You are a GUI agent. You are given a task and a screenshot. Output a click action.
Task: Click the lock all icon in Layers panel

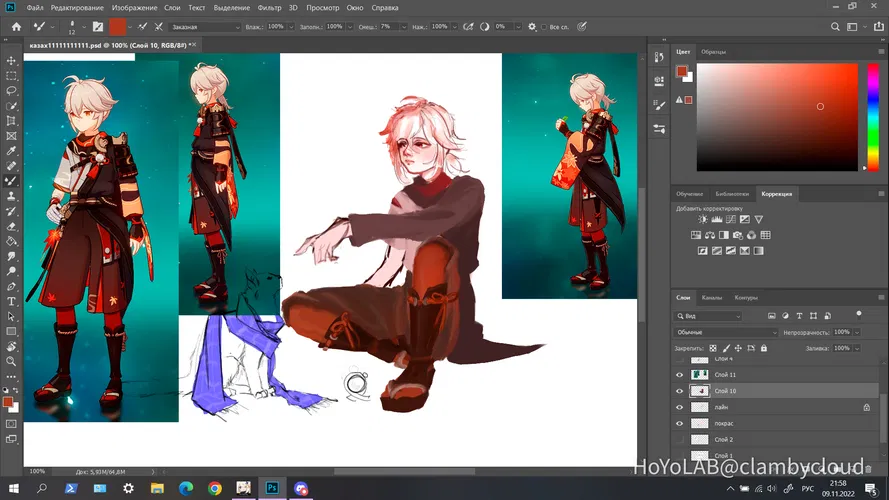pyautogui.click(x=763, y=348)
